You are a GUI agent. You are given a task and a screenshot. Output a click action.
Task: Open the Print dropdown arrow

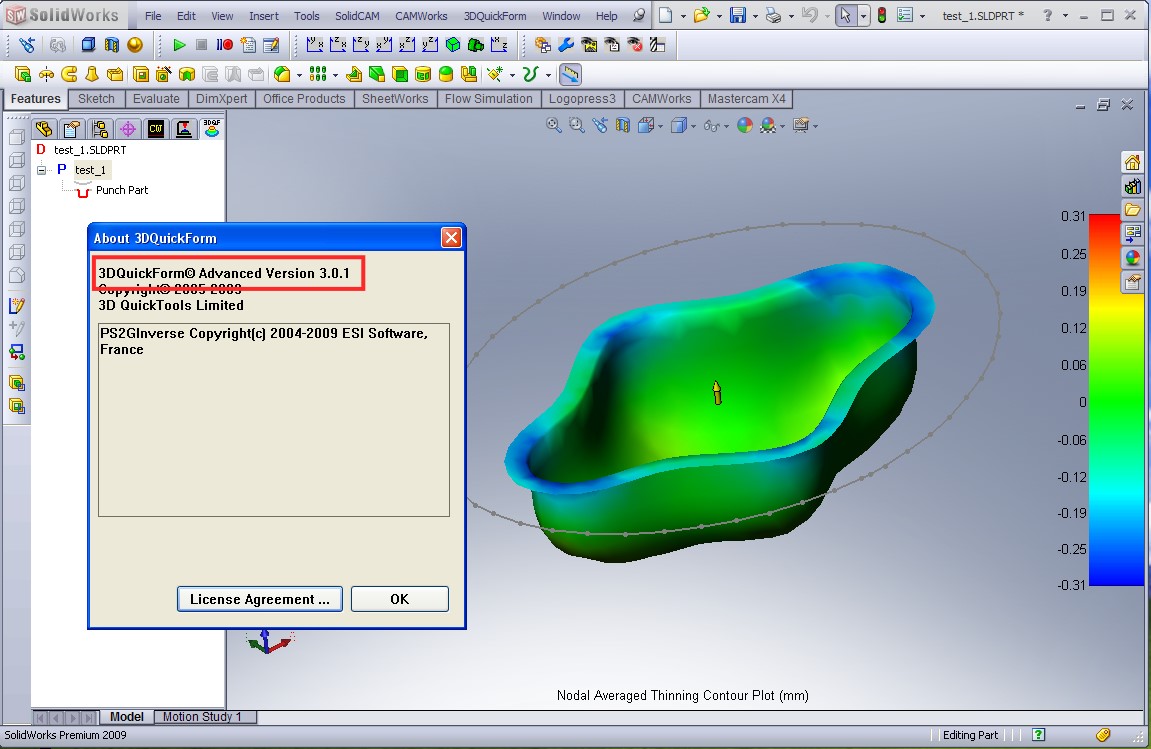click(791, 16)
